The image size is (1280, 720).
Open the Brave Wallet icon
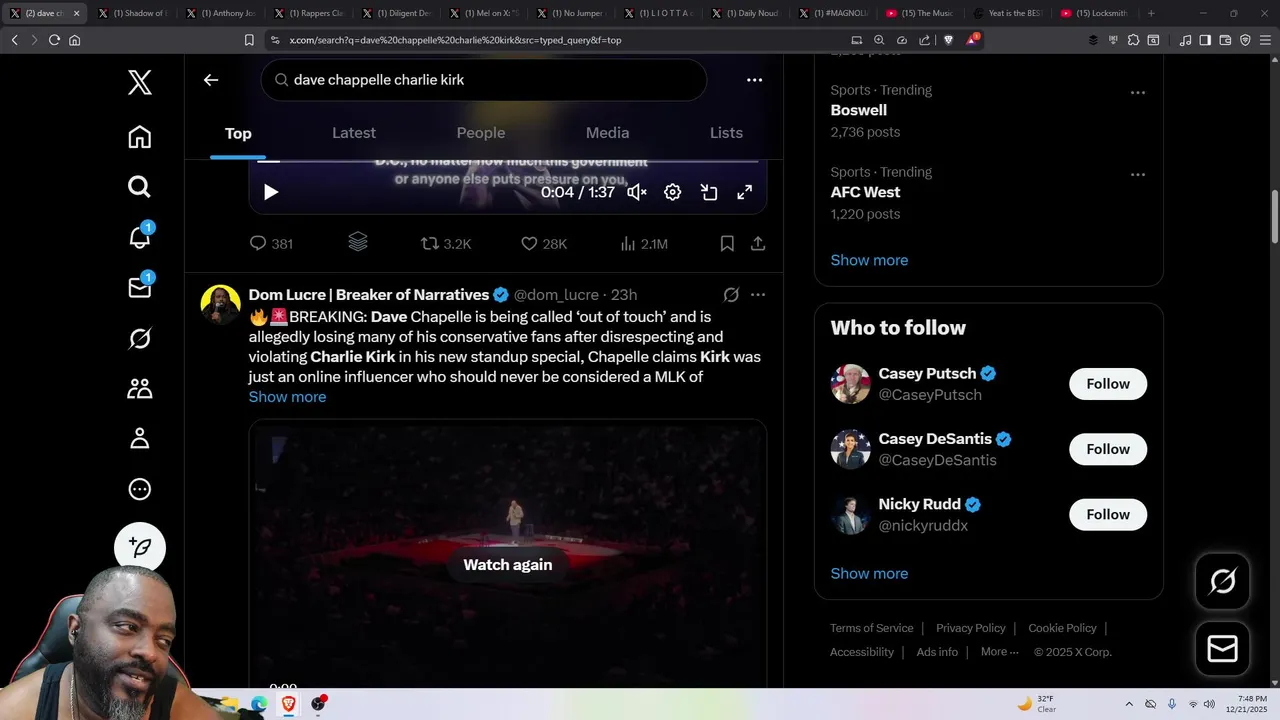[x=1225, y=40]
